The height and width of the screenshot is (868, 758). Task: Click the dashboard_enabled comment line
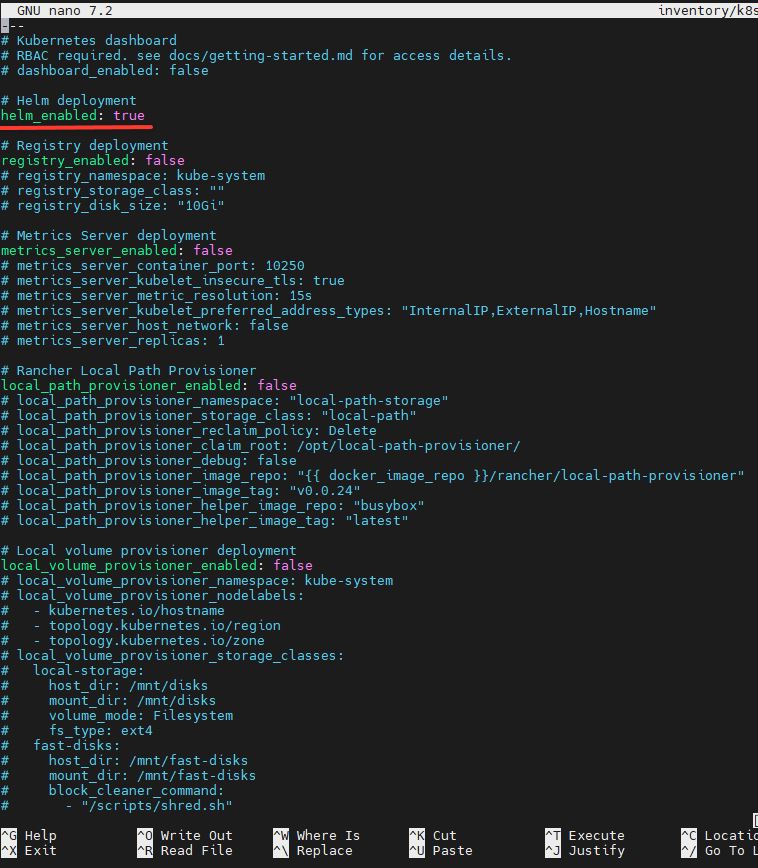pyautogui.click(x=105, y=70)
